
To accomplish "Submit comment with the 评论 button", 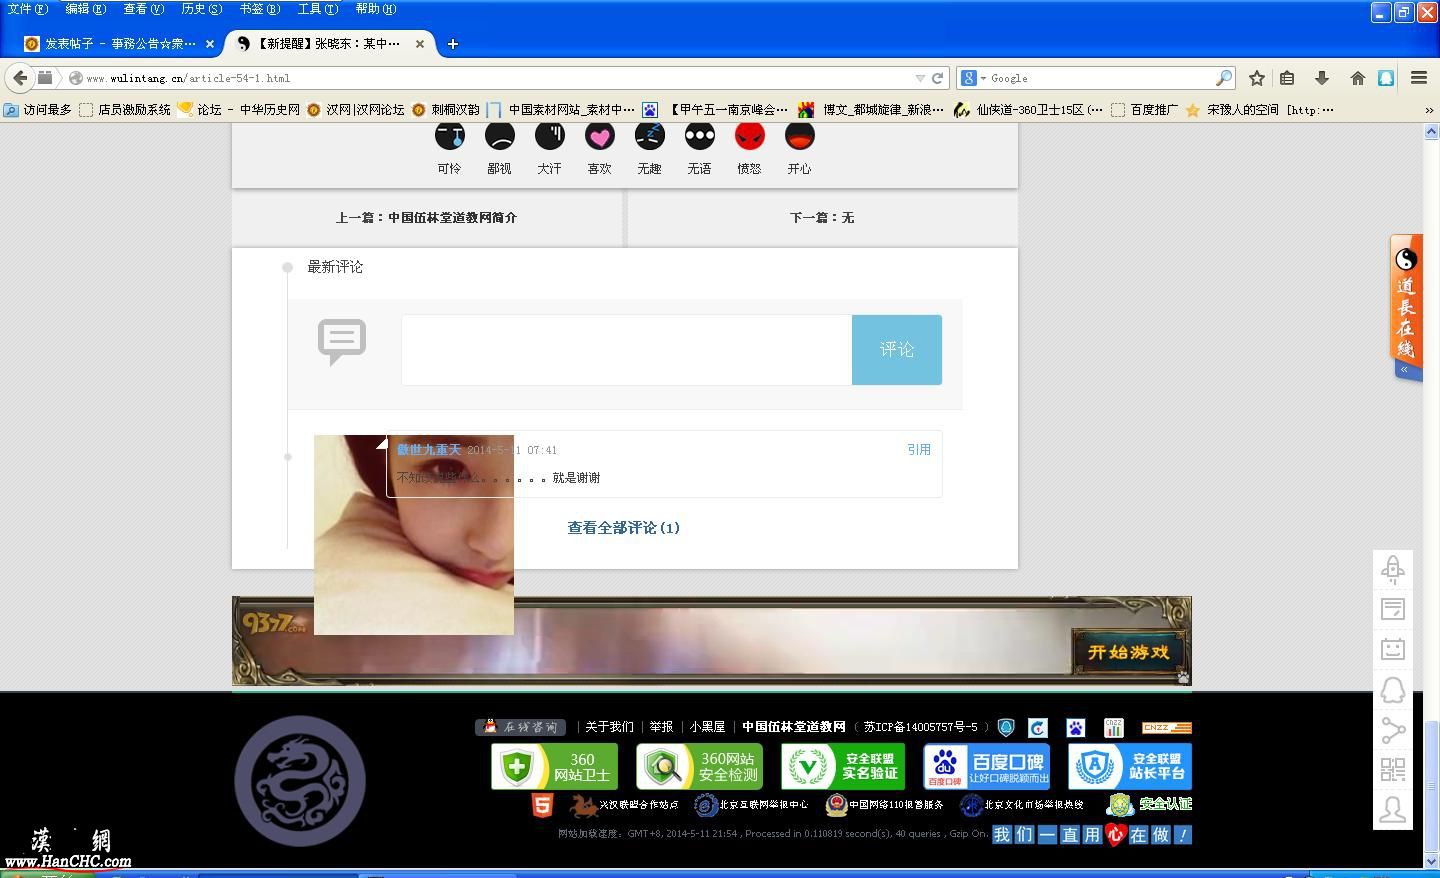I will 896,349.
